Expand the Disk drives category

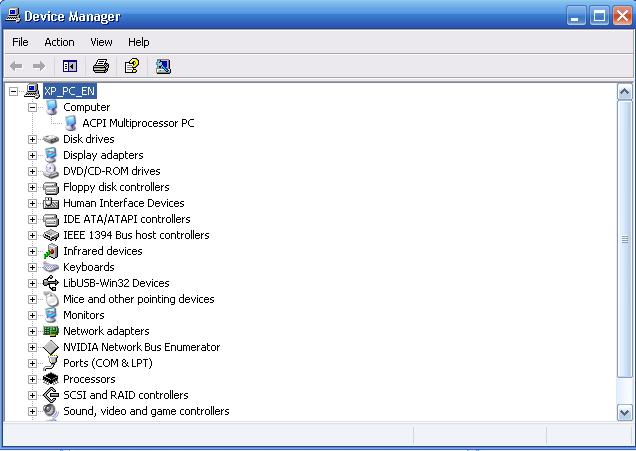tap(32, 140)
